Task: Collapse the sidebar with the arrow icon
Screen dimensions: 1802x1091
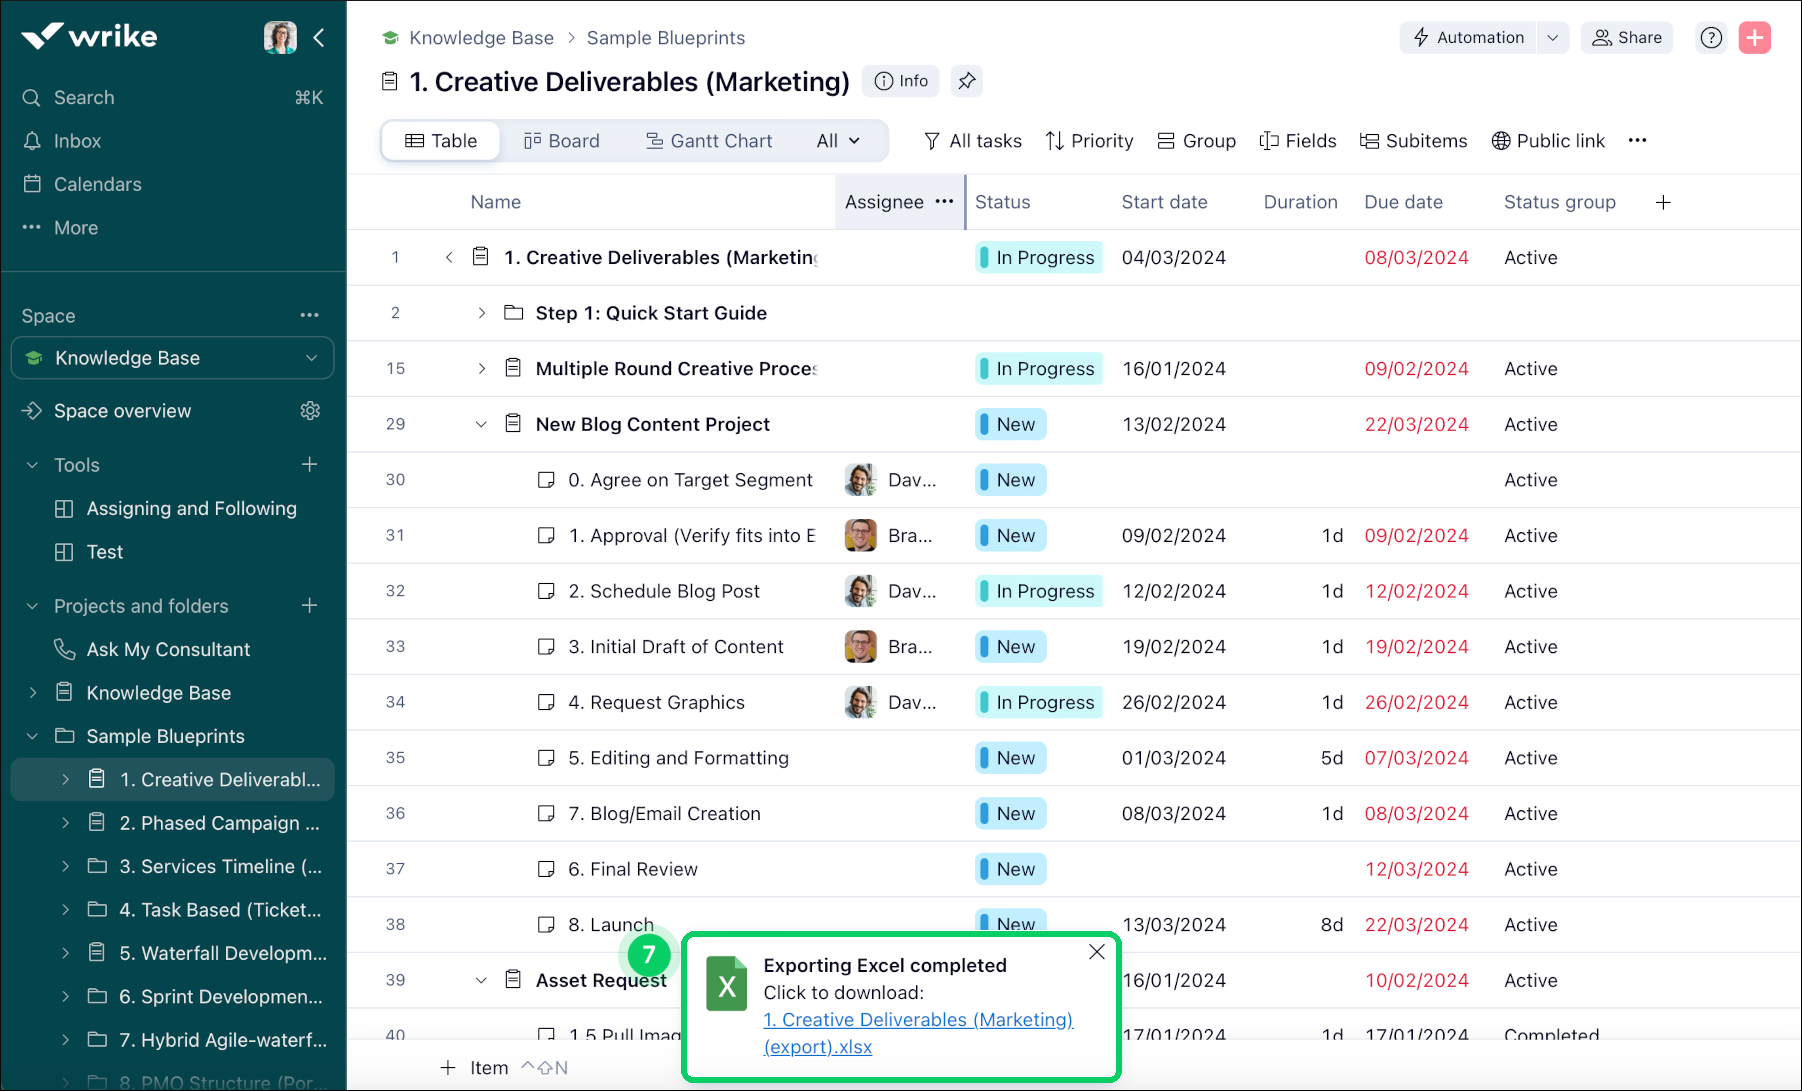Action: (x=319, y=38)
